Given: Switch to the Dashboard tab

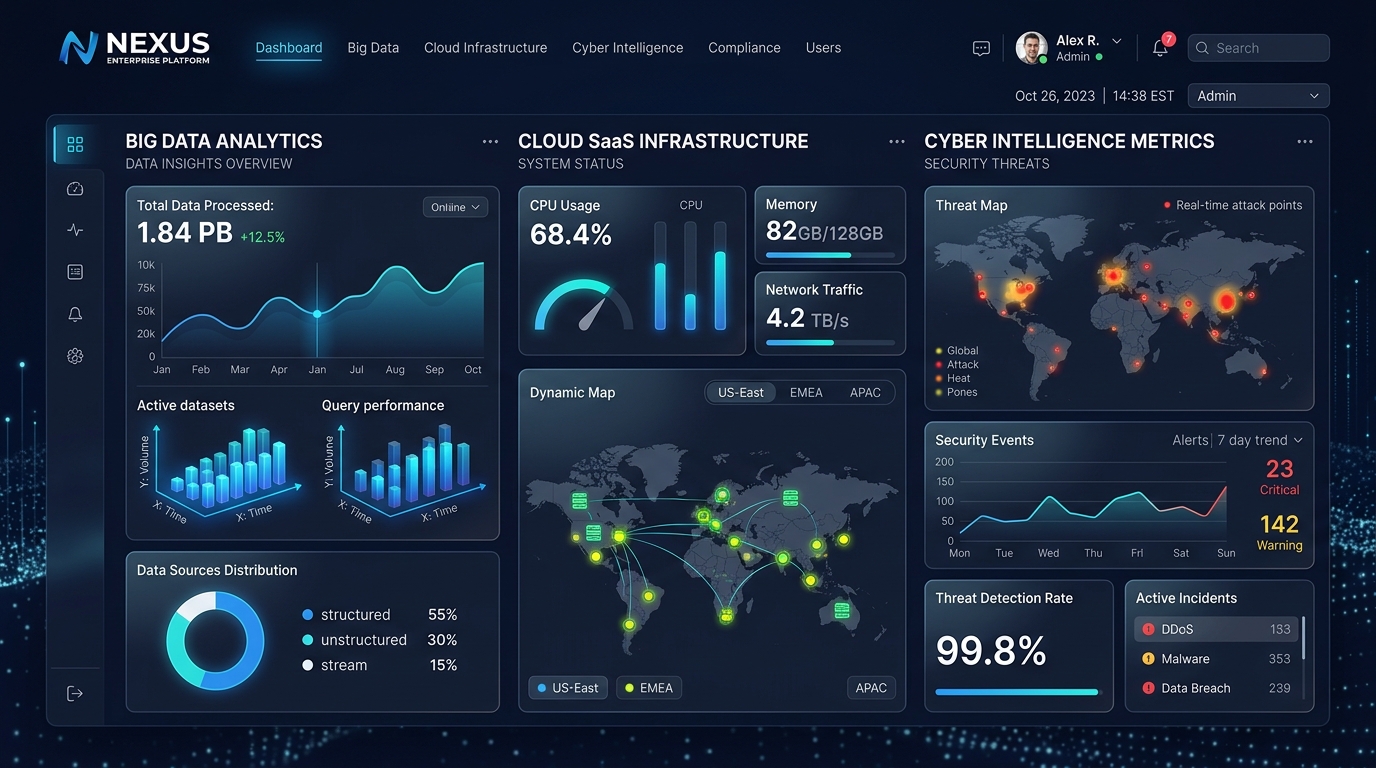Looking at the screenshot, I should click(289, 48).
